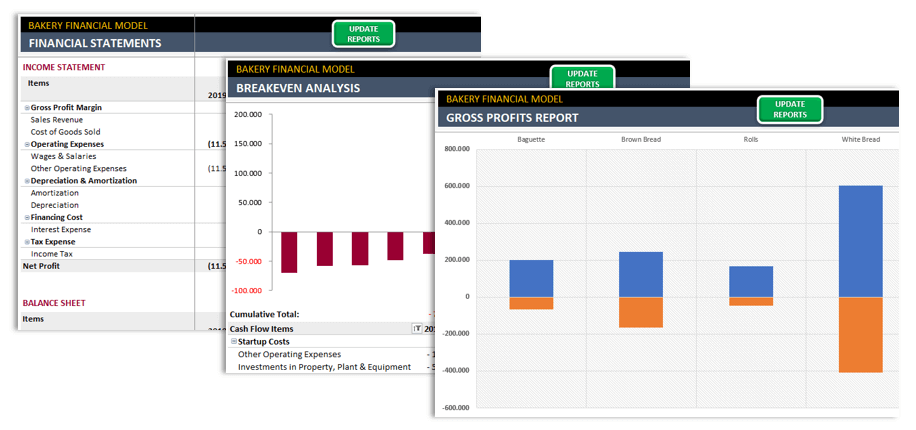The image size is (916, 430).
Task: Select the orange Brown Bread bar
Action: point(641,313)
